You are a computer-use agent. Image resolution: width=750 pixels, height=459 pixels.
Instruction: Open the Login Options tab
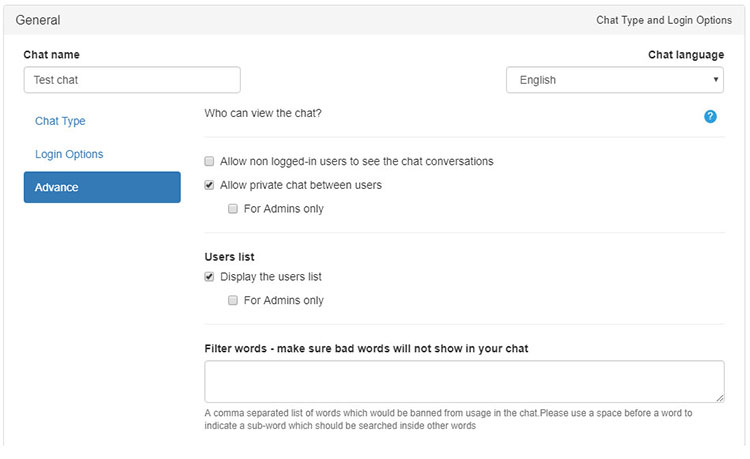(x=69, y=154)
